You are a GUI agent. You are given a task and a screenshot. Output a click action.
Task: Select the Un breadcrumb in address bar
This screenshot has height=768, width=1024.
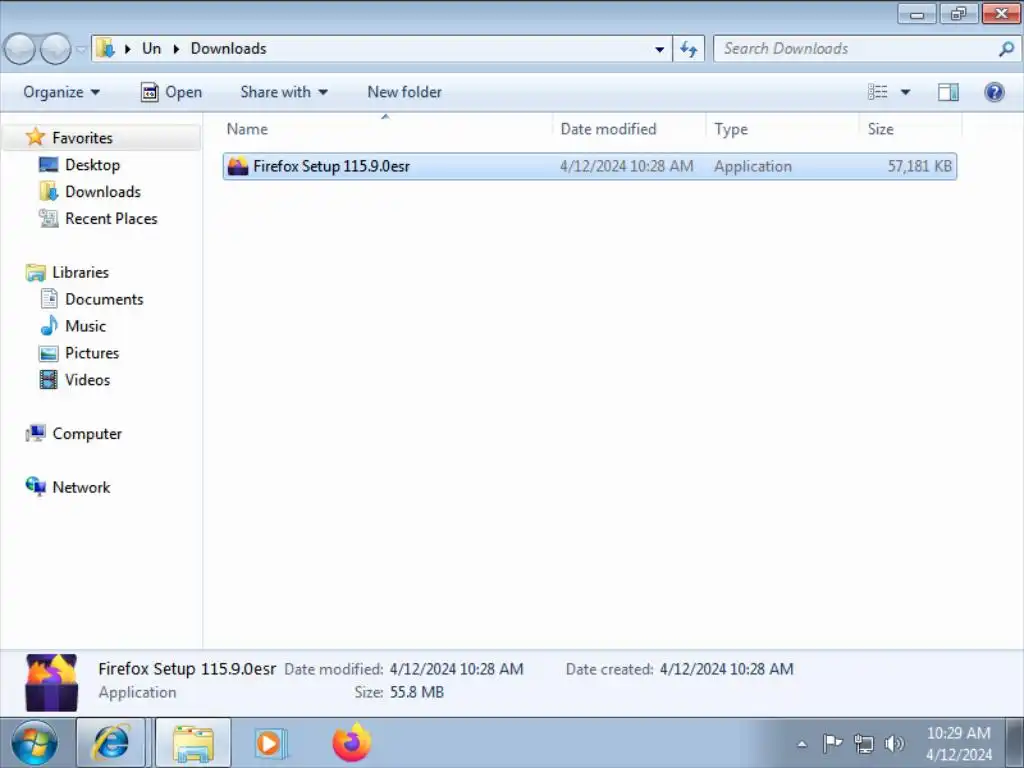click(x=152, y=48)
